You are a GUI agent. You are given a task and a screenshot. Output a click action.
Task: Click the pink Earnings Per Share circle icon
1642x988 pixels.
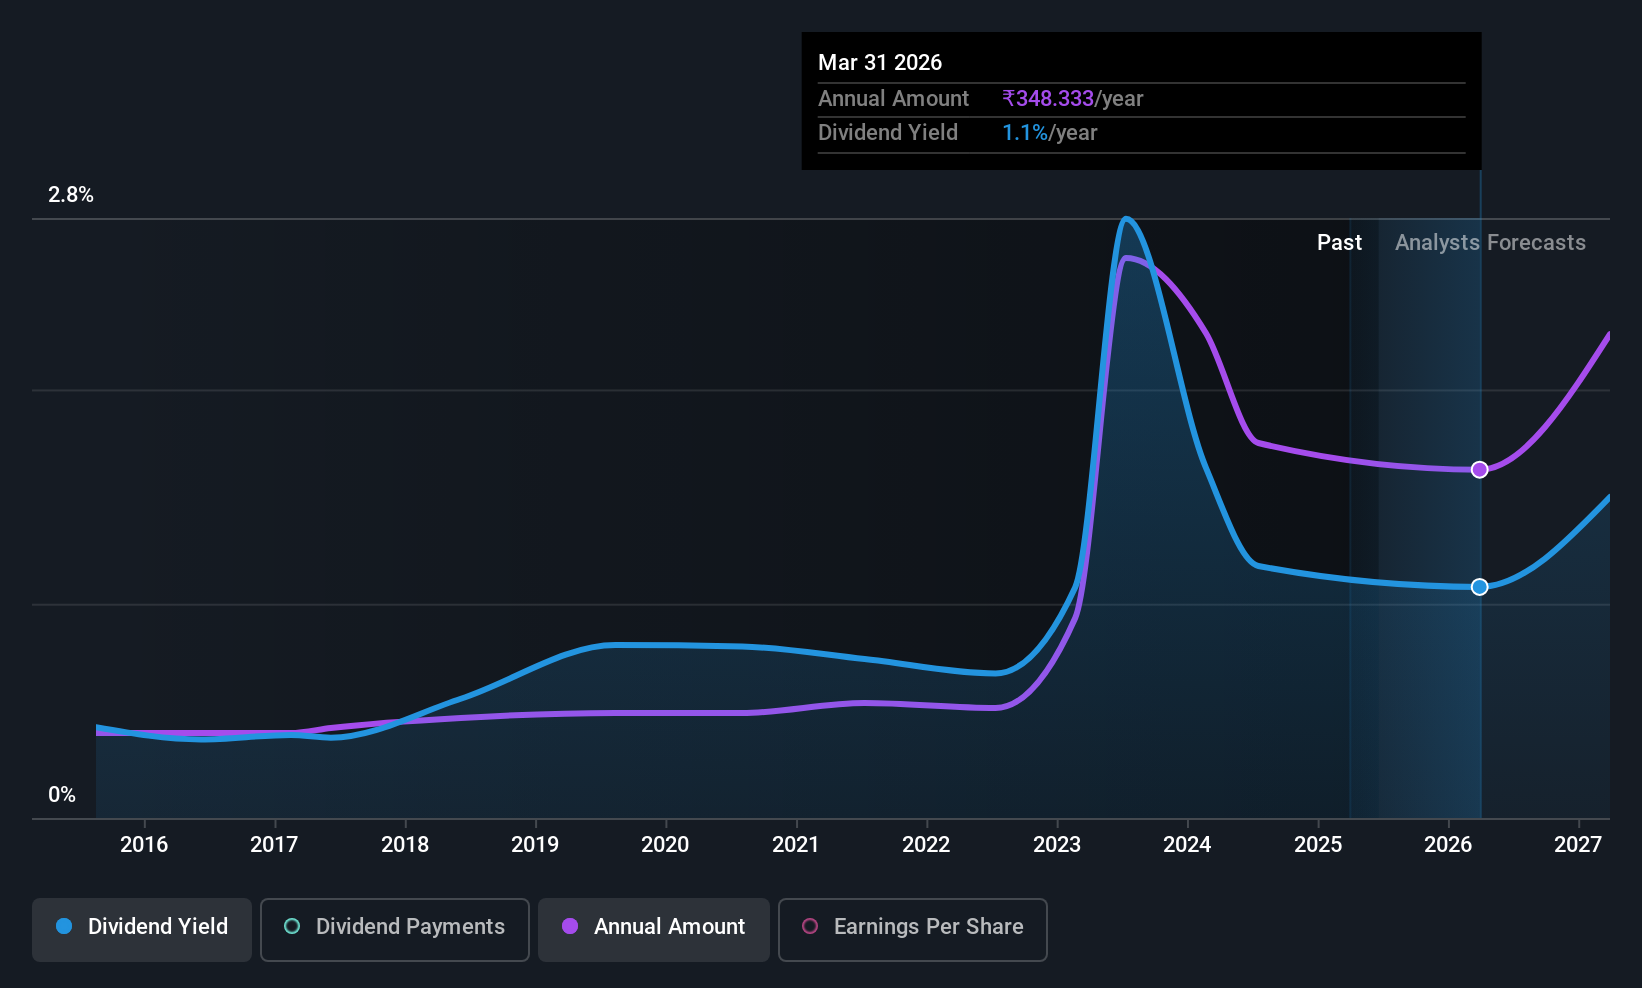(810, 926)
